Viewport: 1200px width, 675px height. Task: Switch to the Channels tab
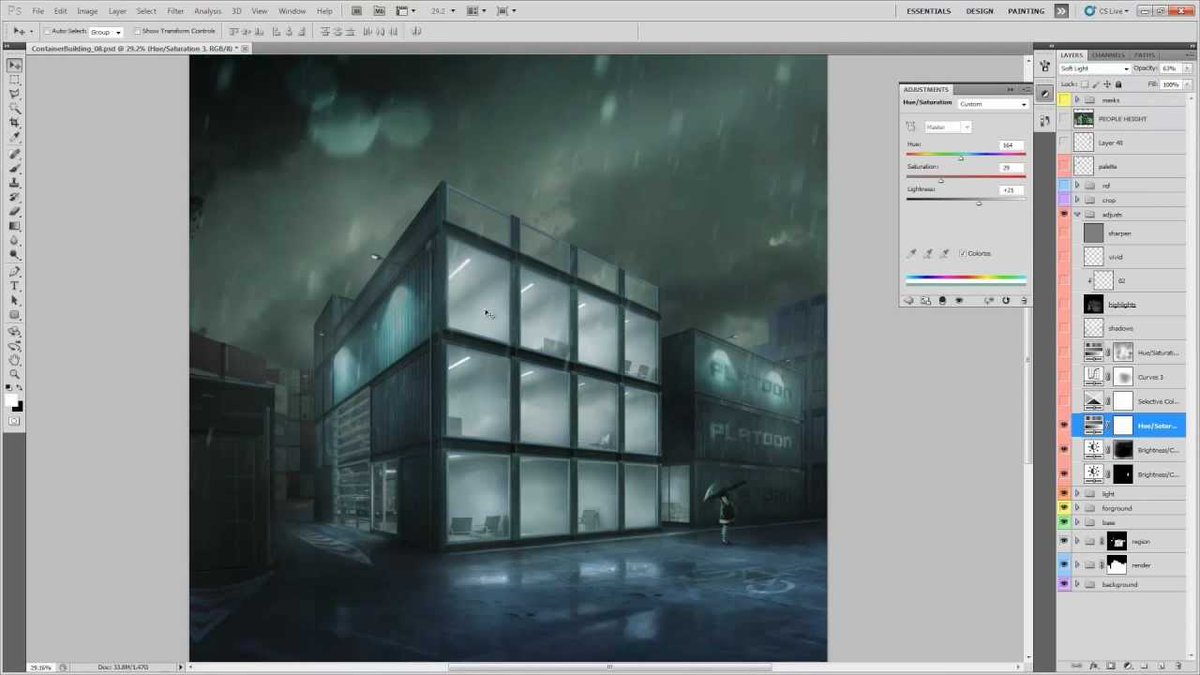(1108, 55)
